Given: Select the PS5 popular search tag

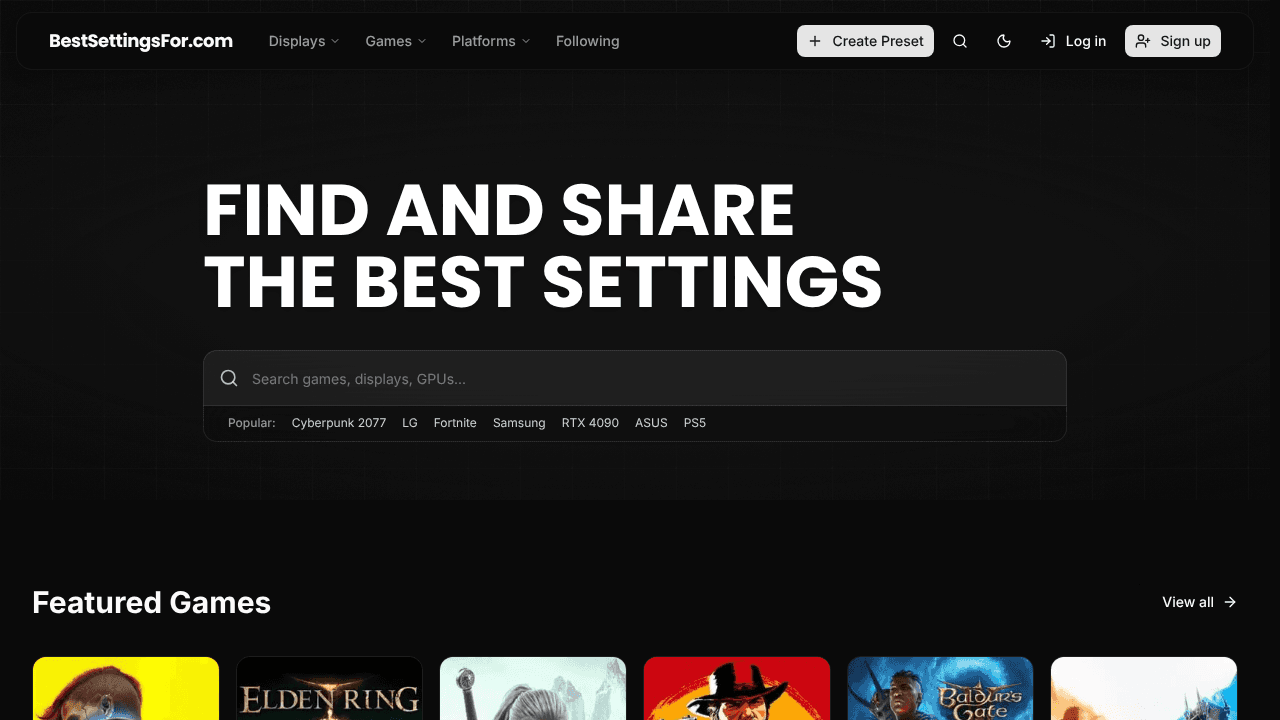Looking at the screenshot, I should tap(695, 423).
